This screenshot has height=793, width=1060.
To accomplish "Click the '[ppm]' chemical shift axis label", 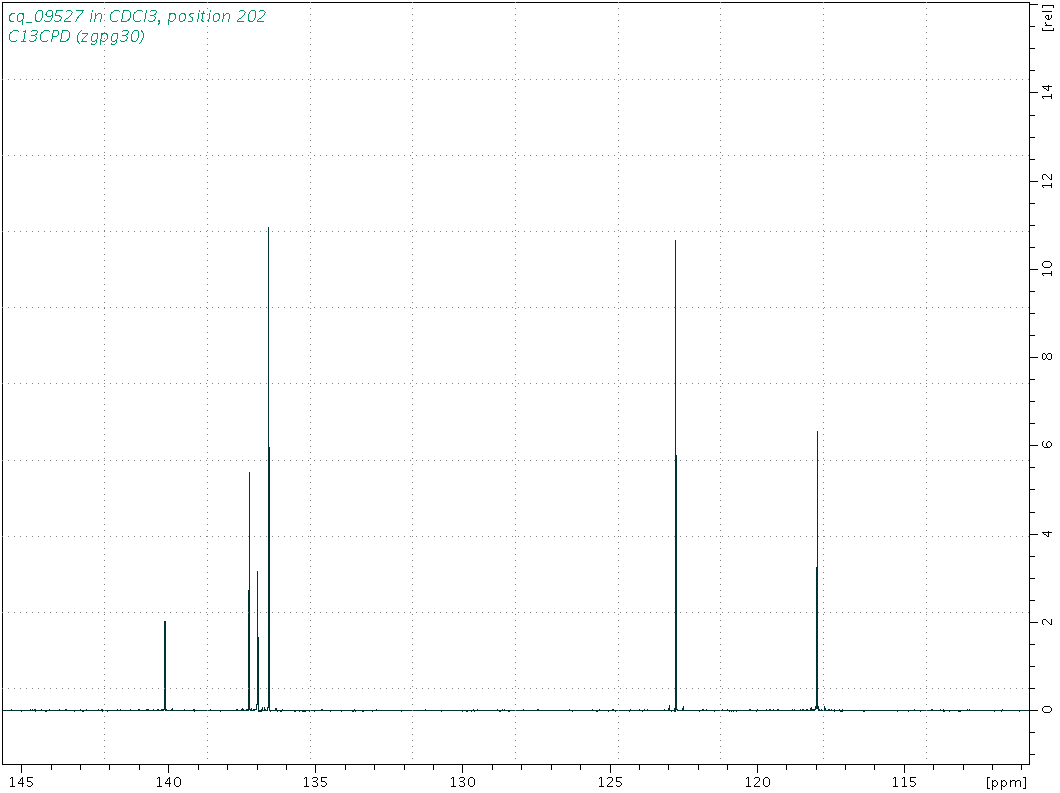I will 1006,783.
